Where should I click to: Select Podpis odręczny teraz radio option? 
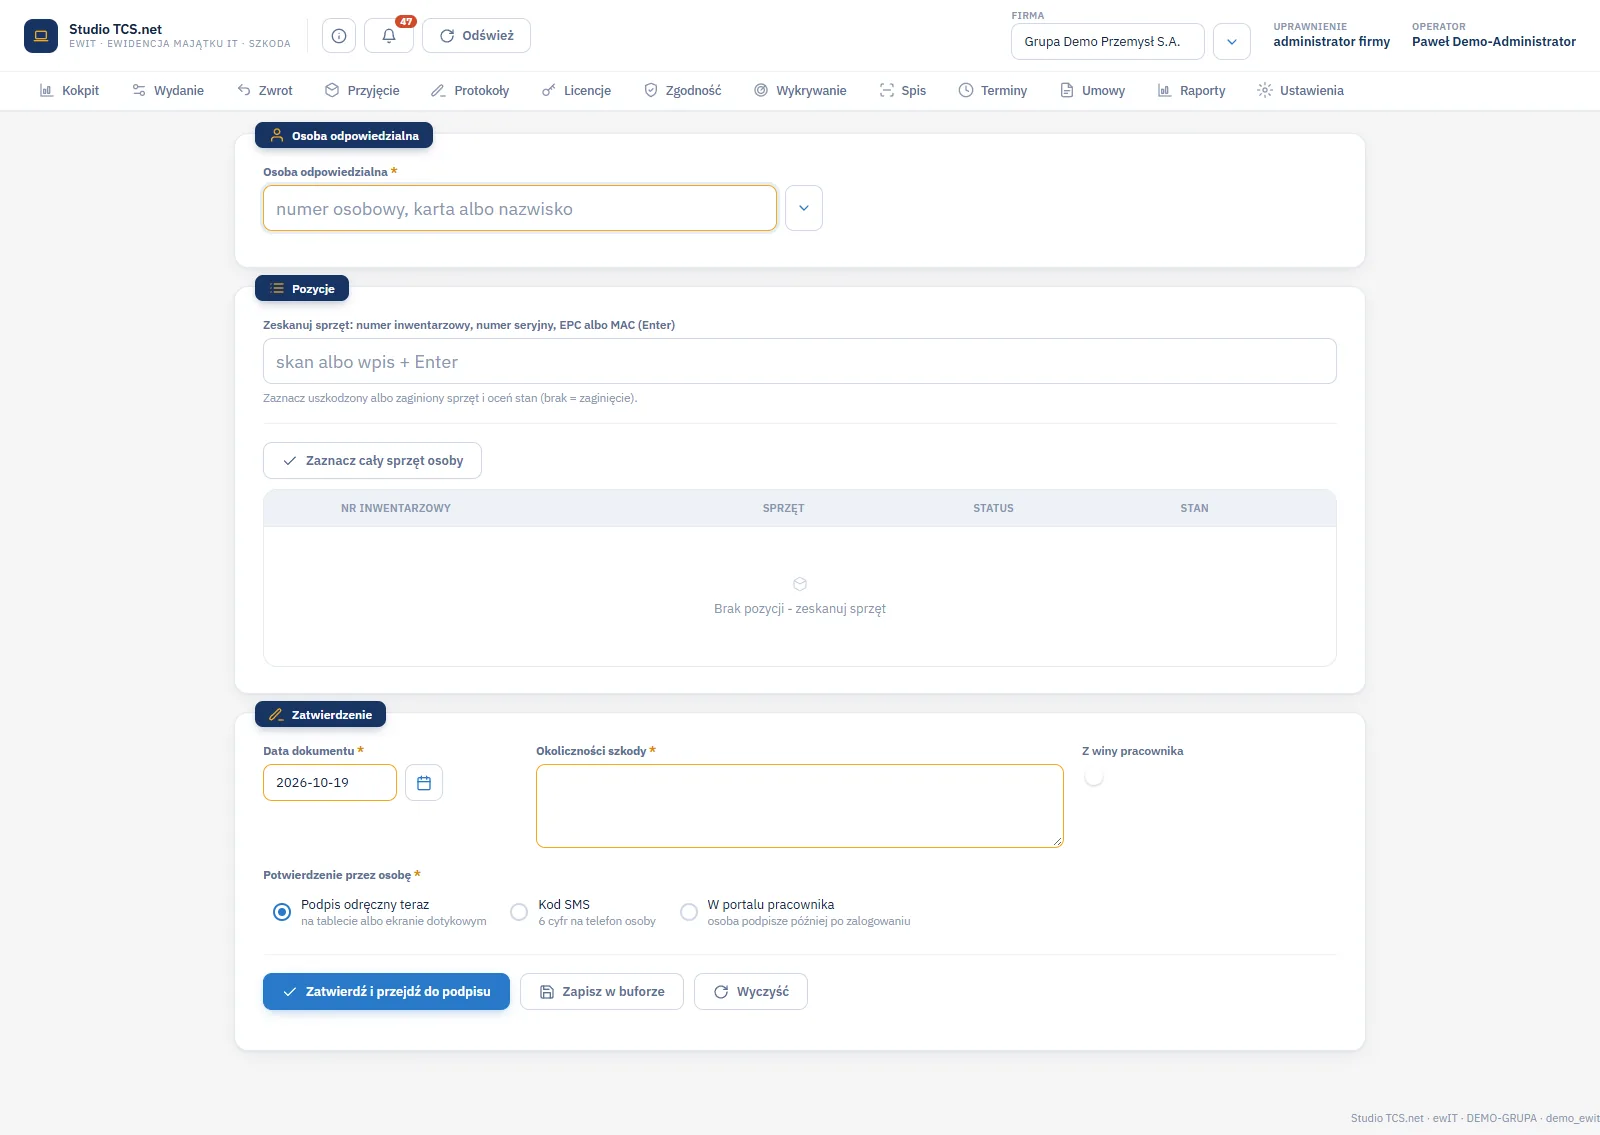pyautogui.click(x=282, y=912)
